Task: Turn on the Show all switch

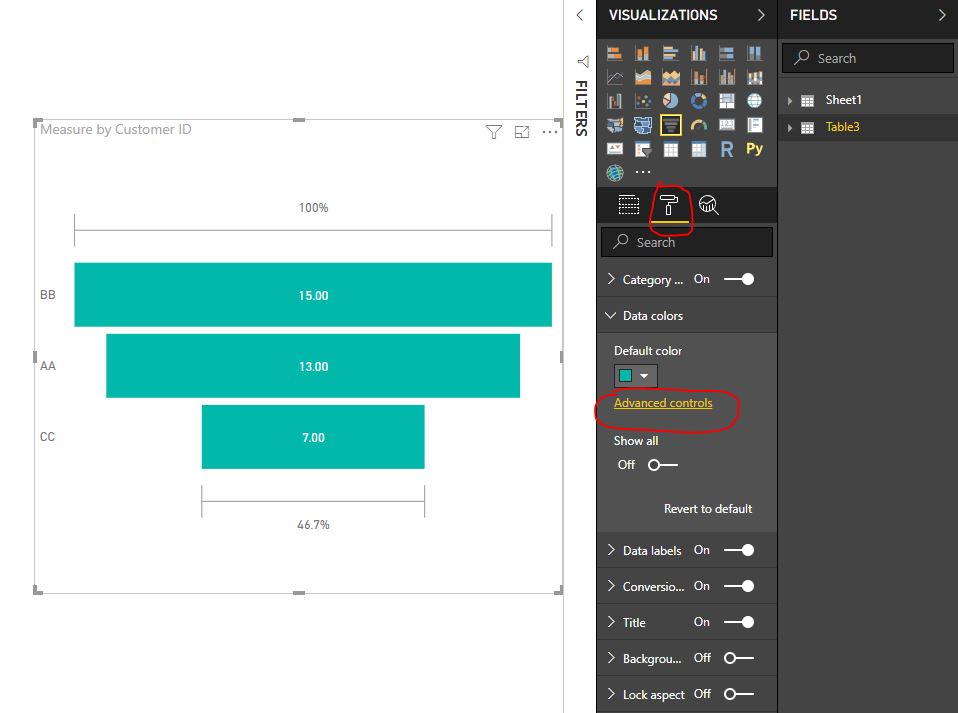Action: click(663, 465)
